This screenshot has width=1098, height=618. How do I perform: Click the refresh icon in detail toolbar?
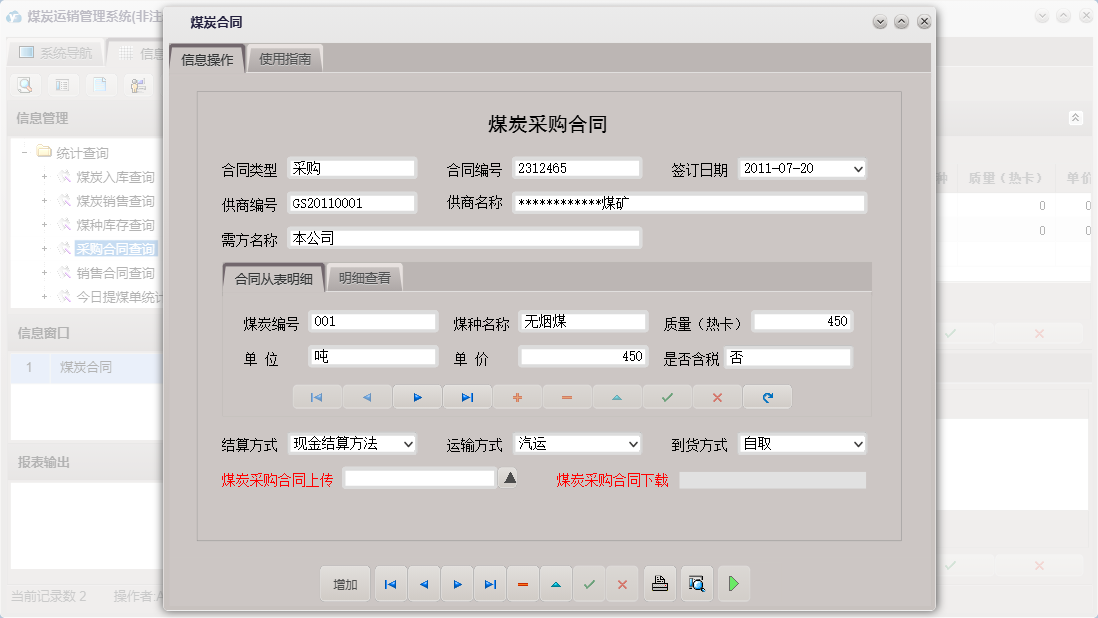pos(767,397)
